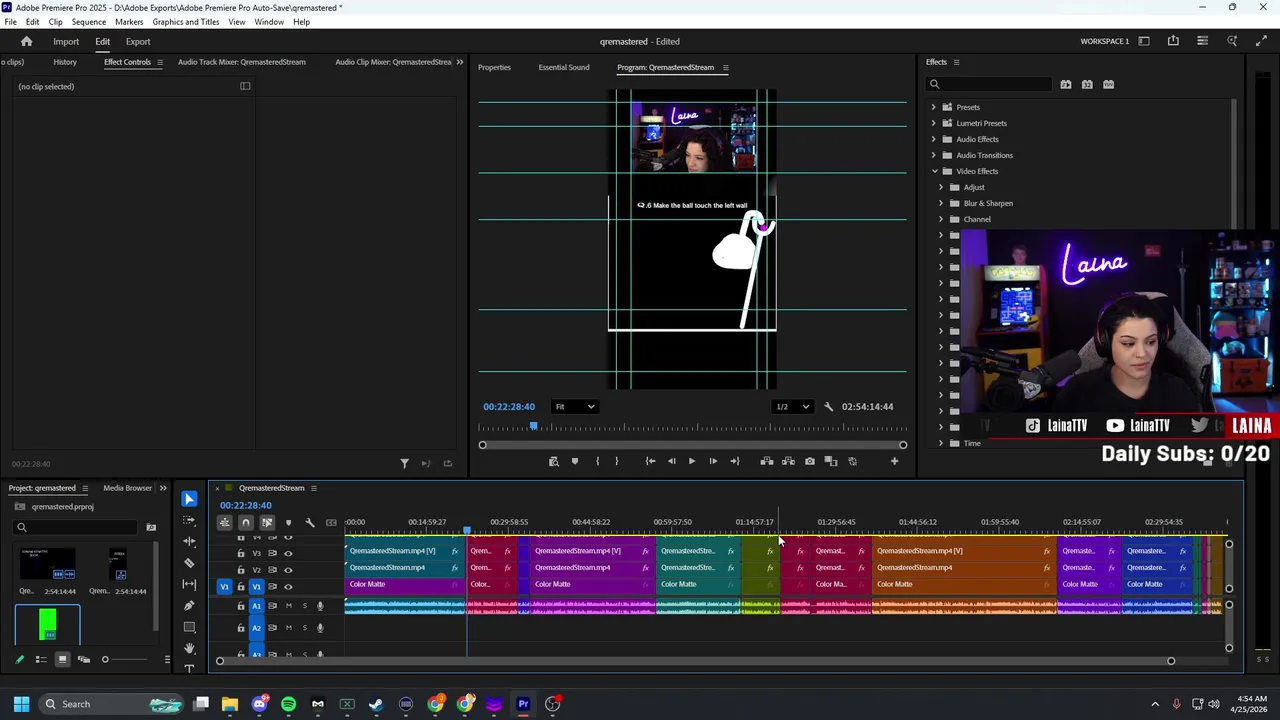Image resolution: width=1280 pixels, height=720 pixels.
Task: Expand the Lumetri Presets folder
Action: pos(934,123)
